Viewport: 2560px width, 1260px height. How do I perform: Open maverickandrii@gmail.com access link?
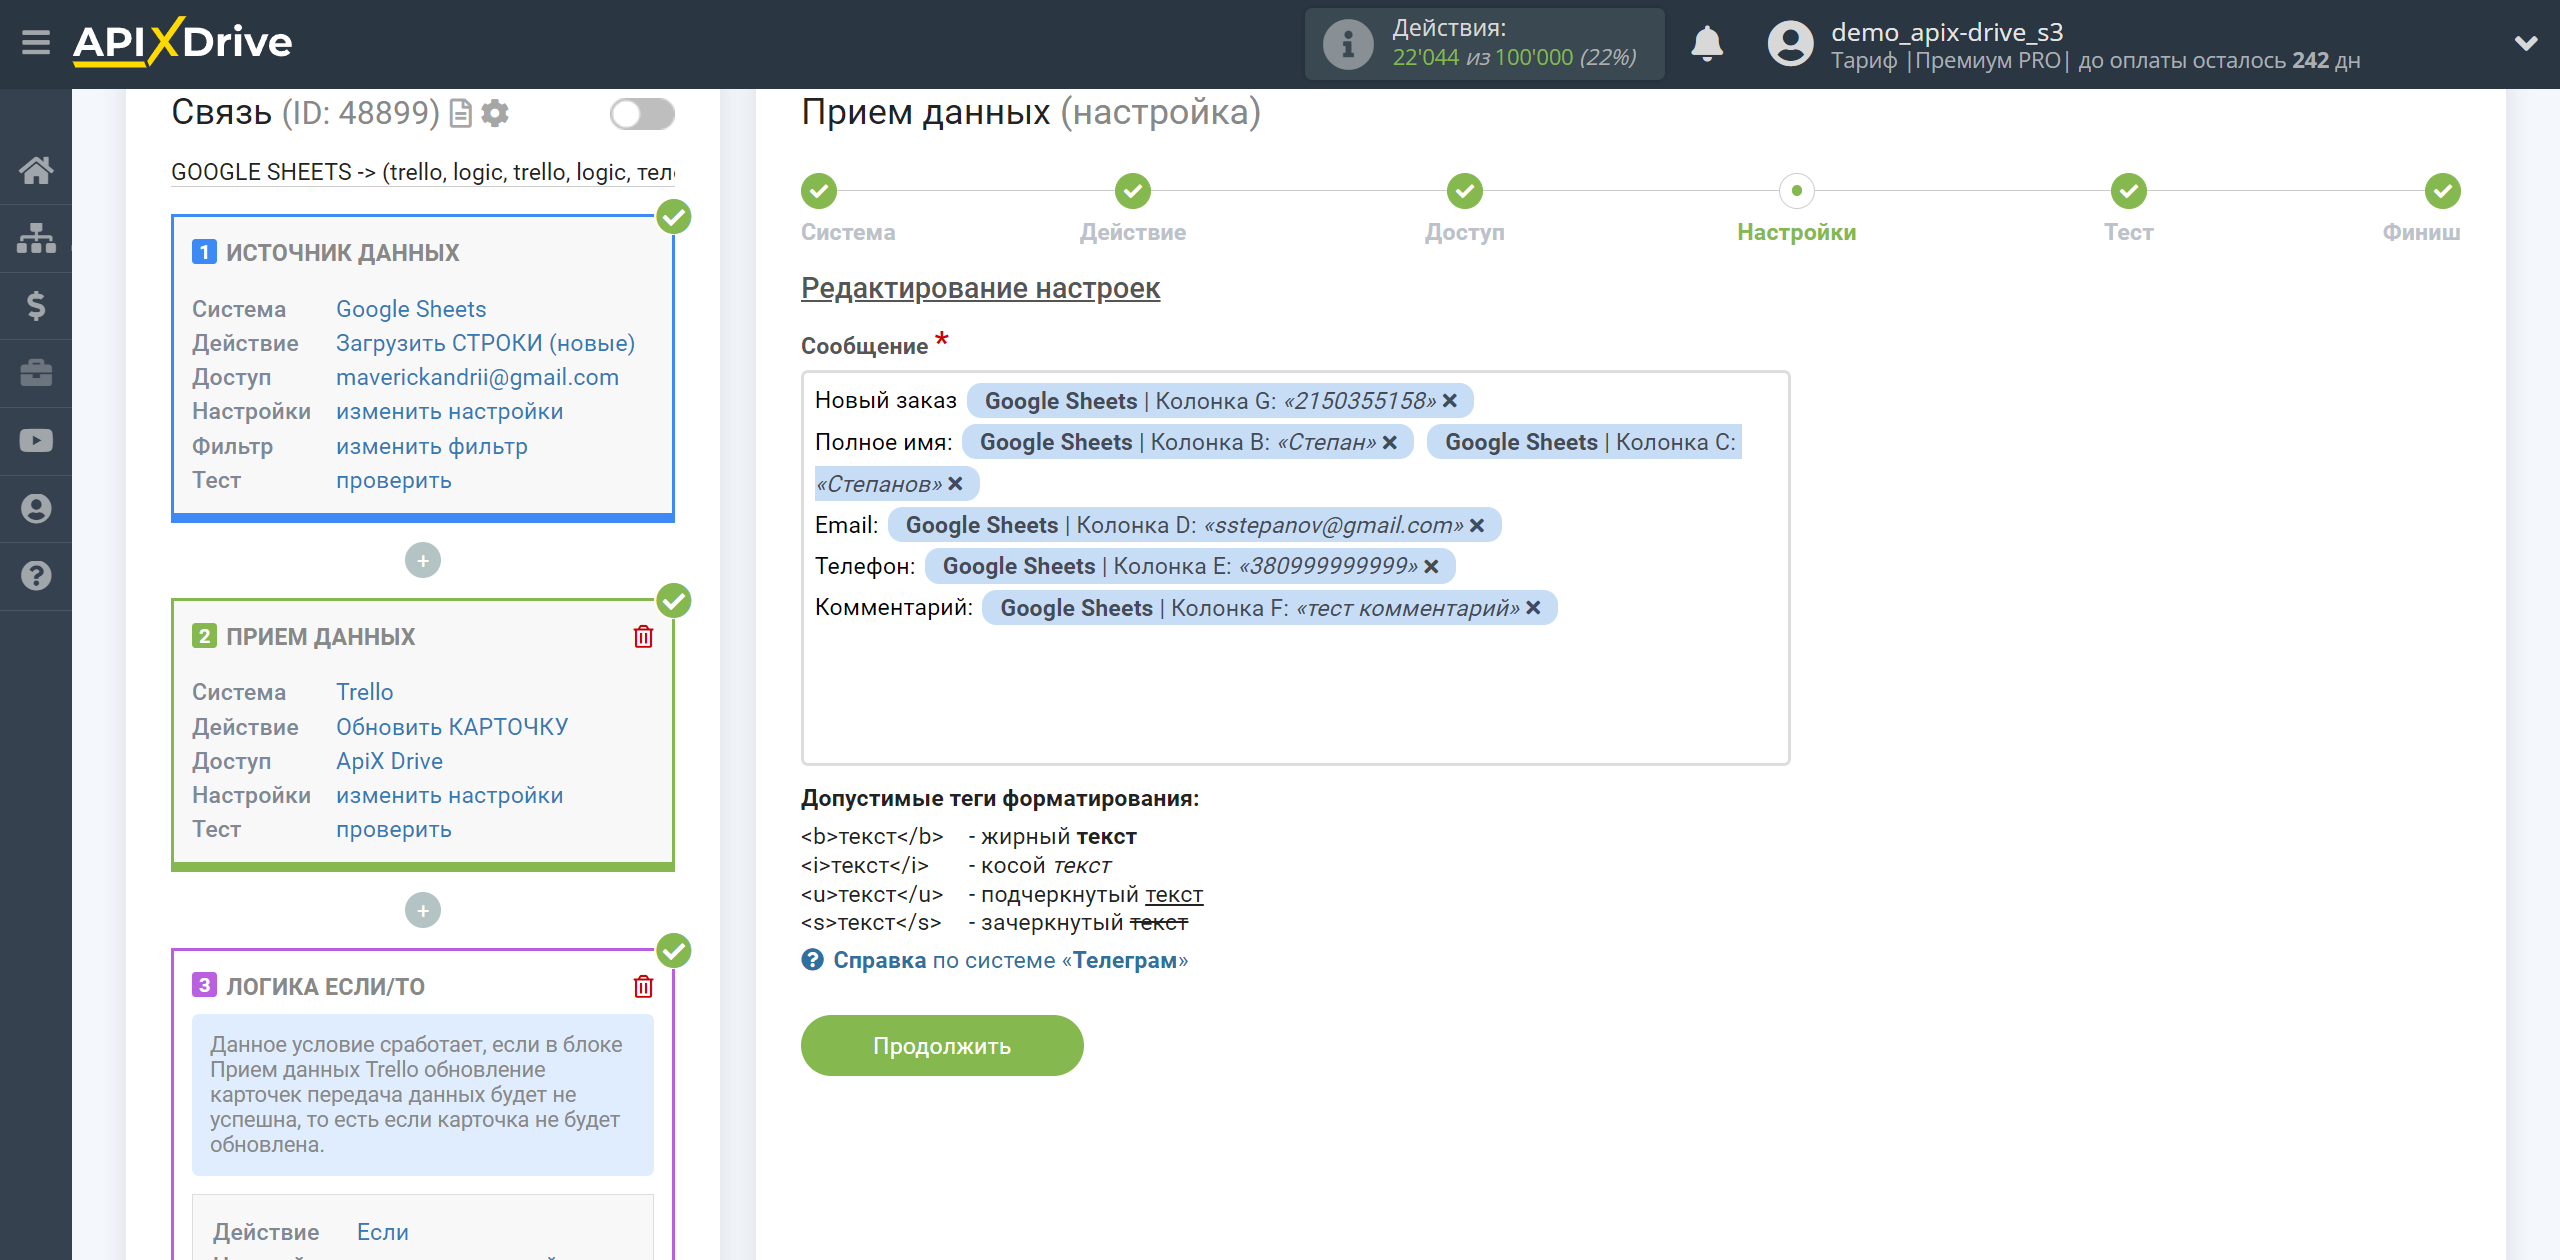(477, 377)
